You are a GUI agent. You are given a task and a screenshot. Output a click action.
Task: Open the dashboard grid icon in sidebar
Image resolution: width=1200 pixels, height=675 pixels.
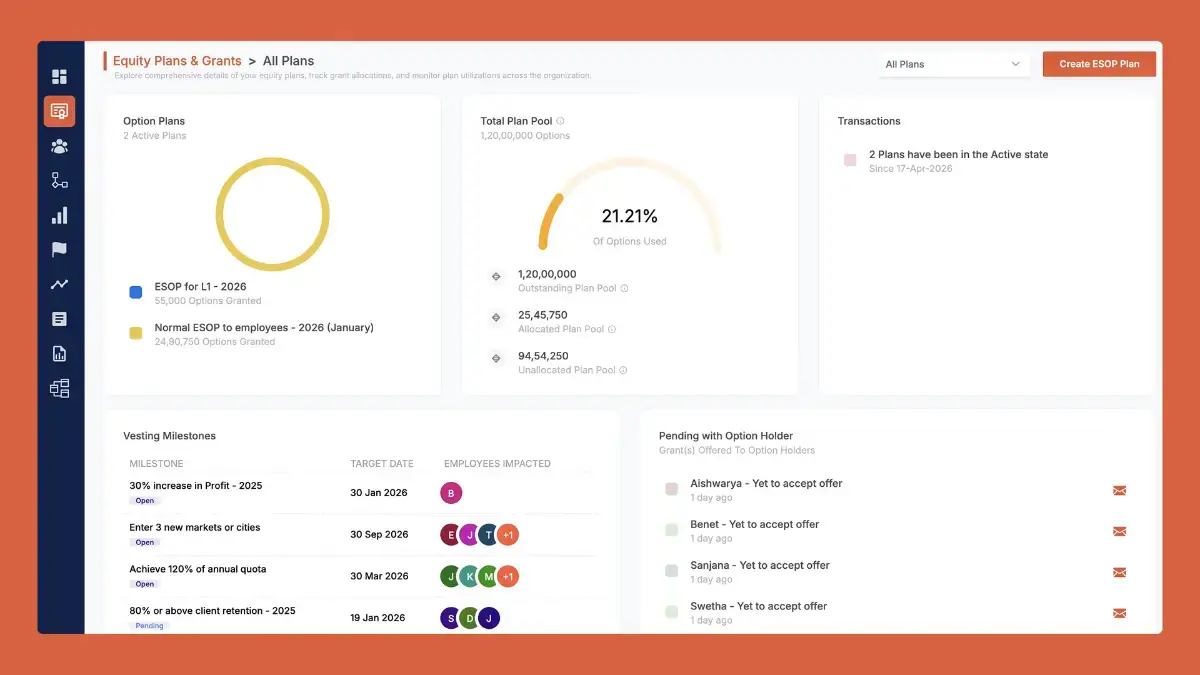tap(59, 77)
